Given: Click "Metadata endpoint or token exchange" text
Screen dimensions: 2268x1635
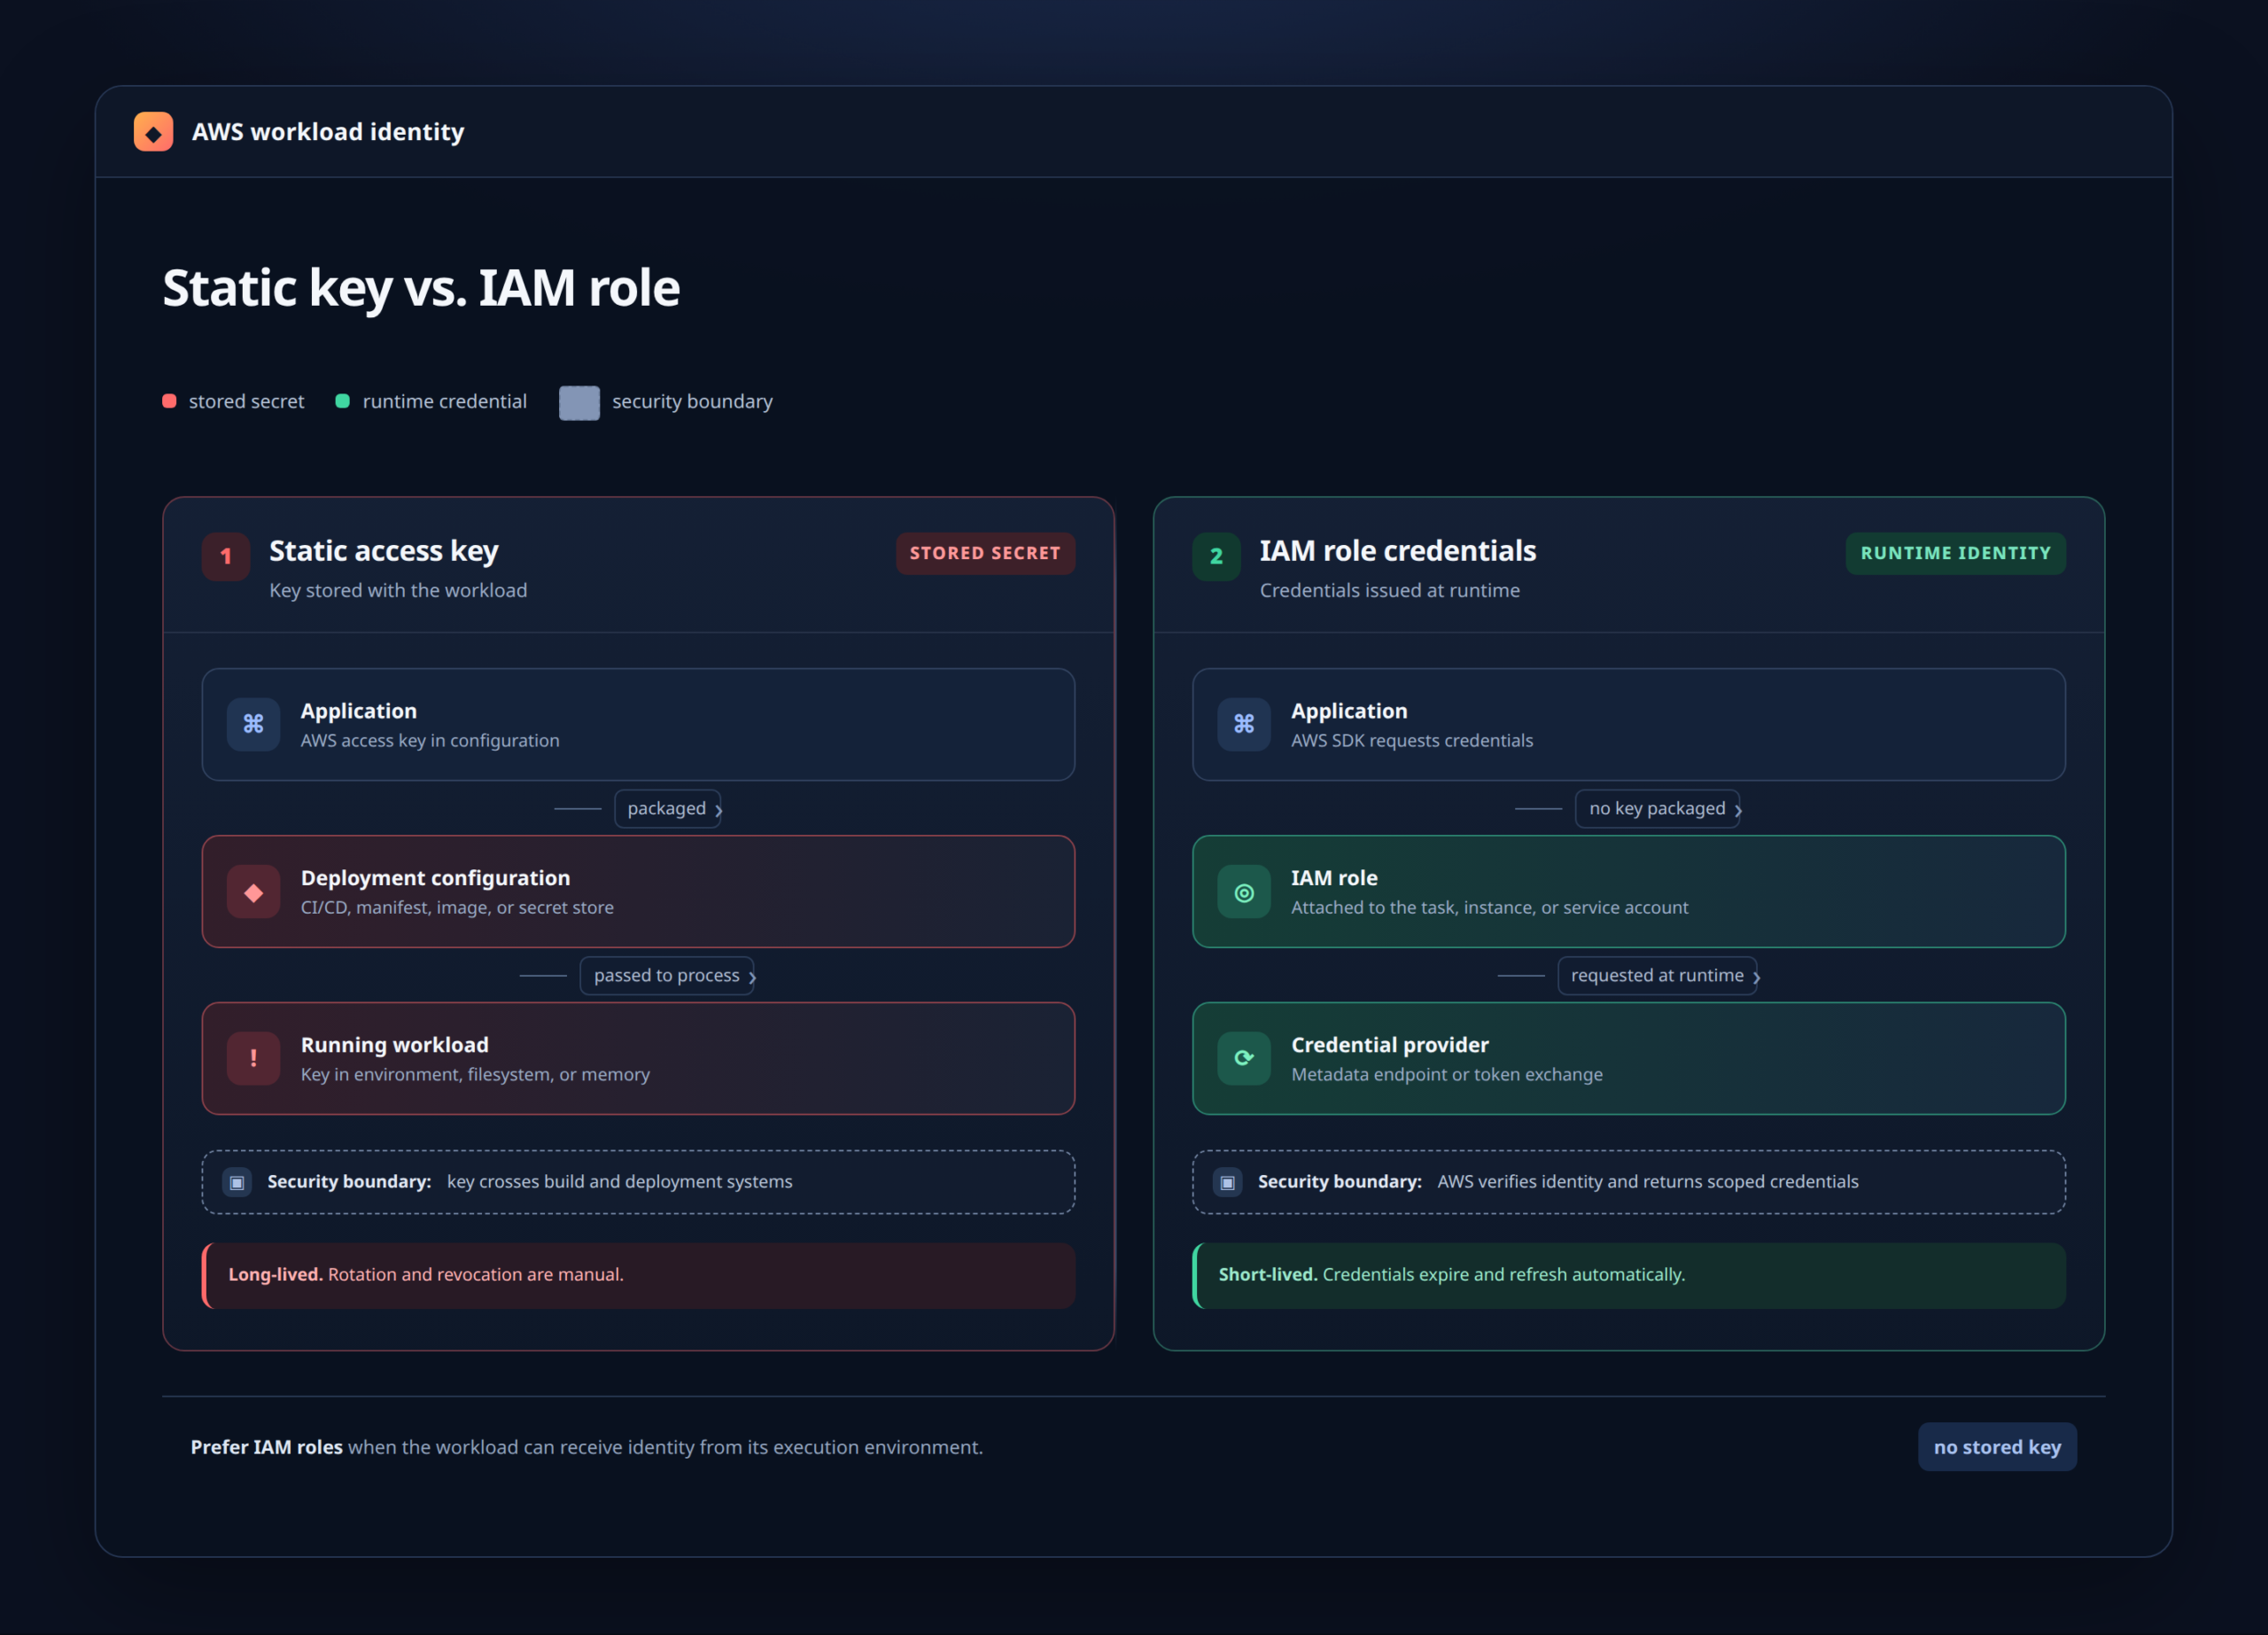Looking at the screenshot, I should tap(1447, 1074).
